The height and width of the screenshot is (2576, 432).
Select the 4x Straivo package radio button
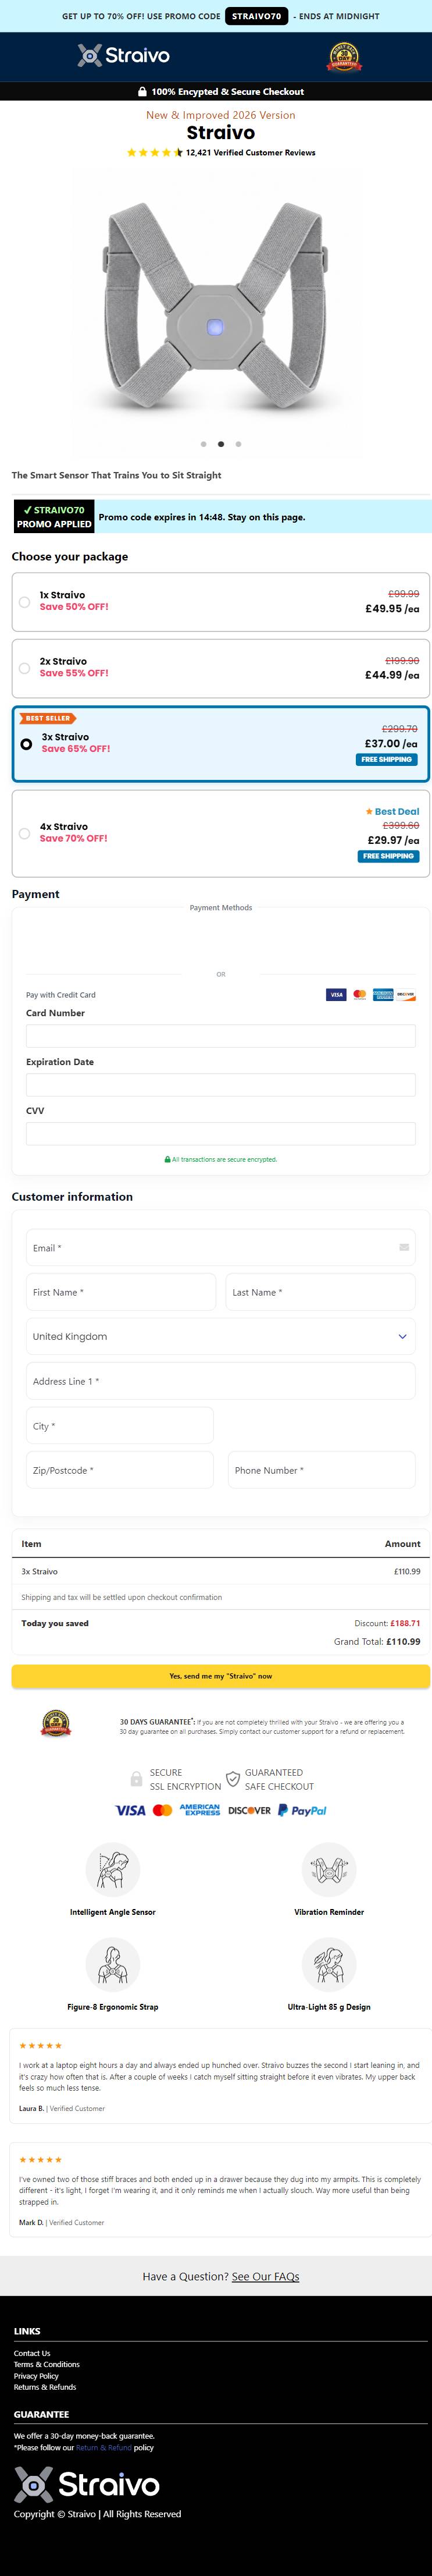coord(24,833)
